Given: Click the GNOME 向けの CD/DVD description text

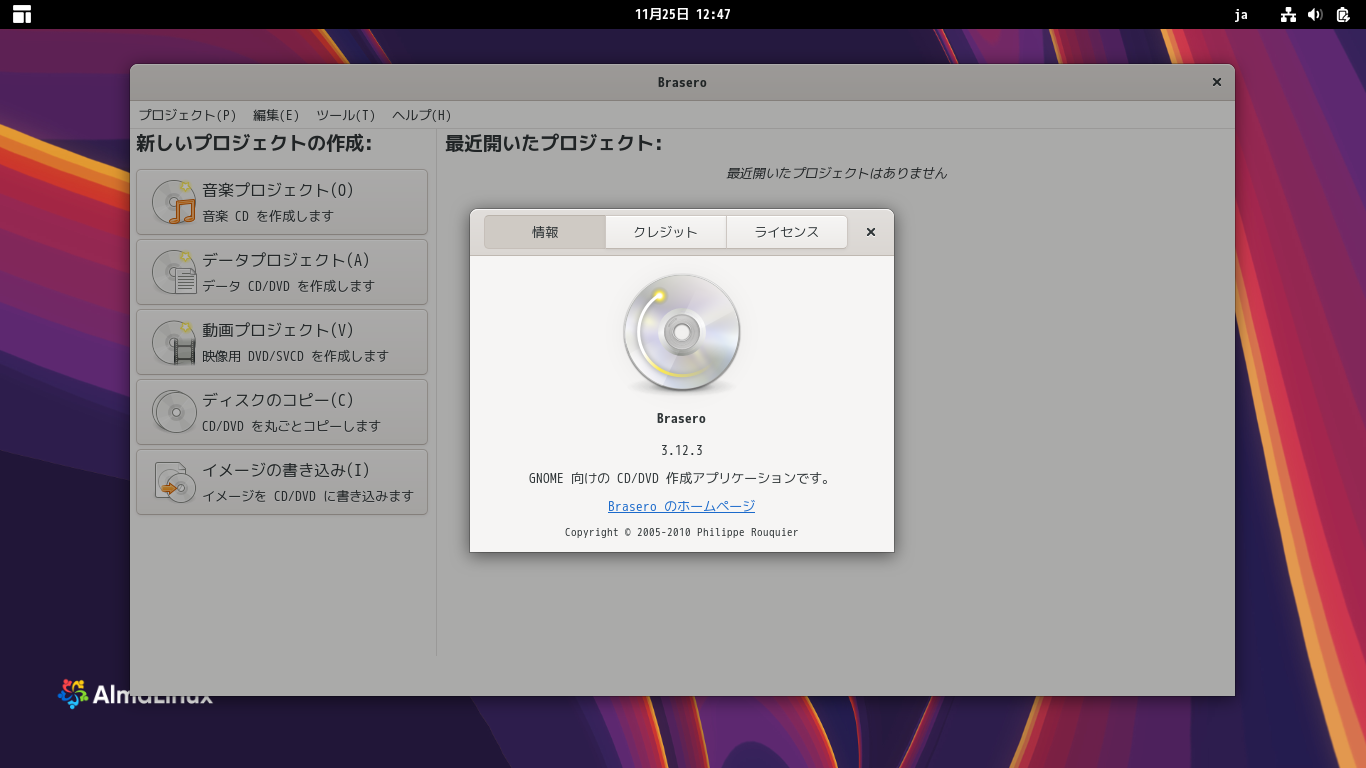Looking at the screenshot, I should tap(682, 478).
